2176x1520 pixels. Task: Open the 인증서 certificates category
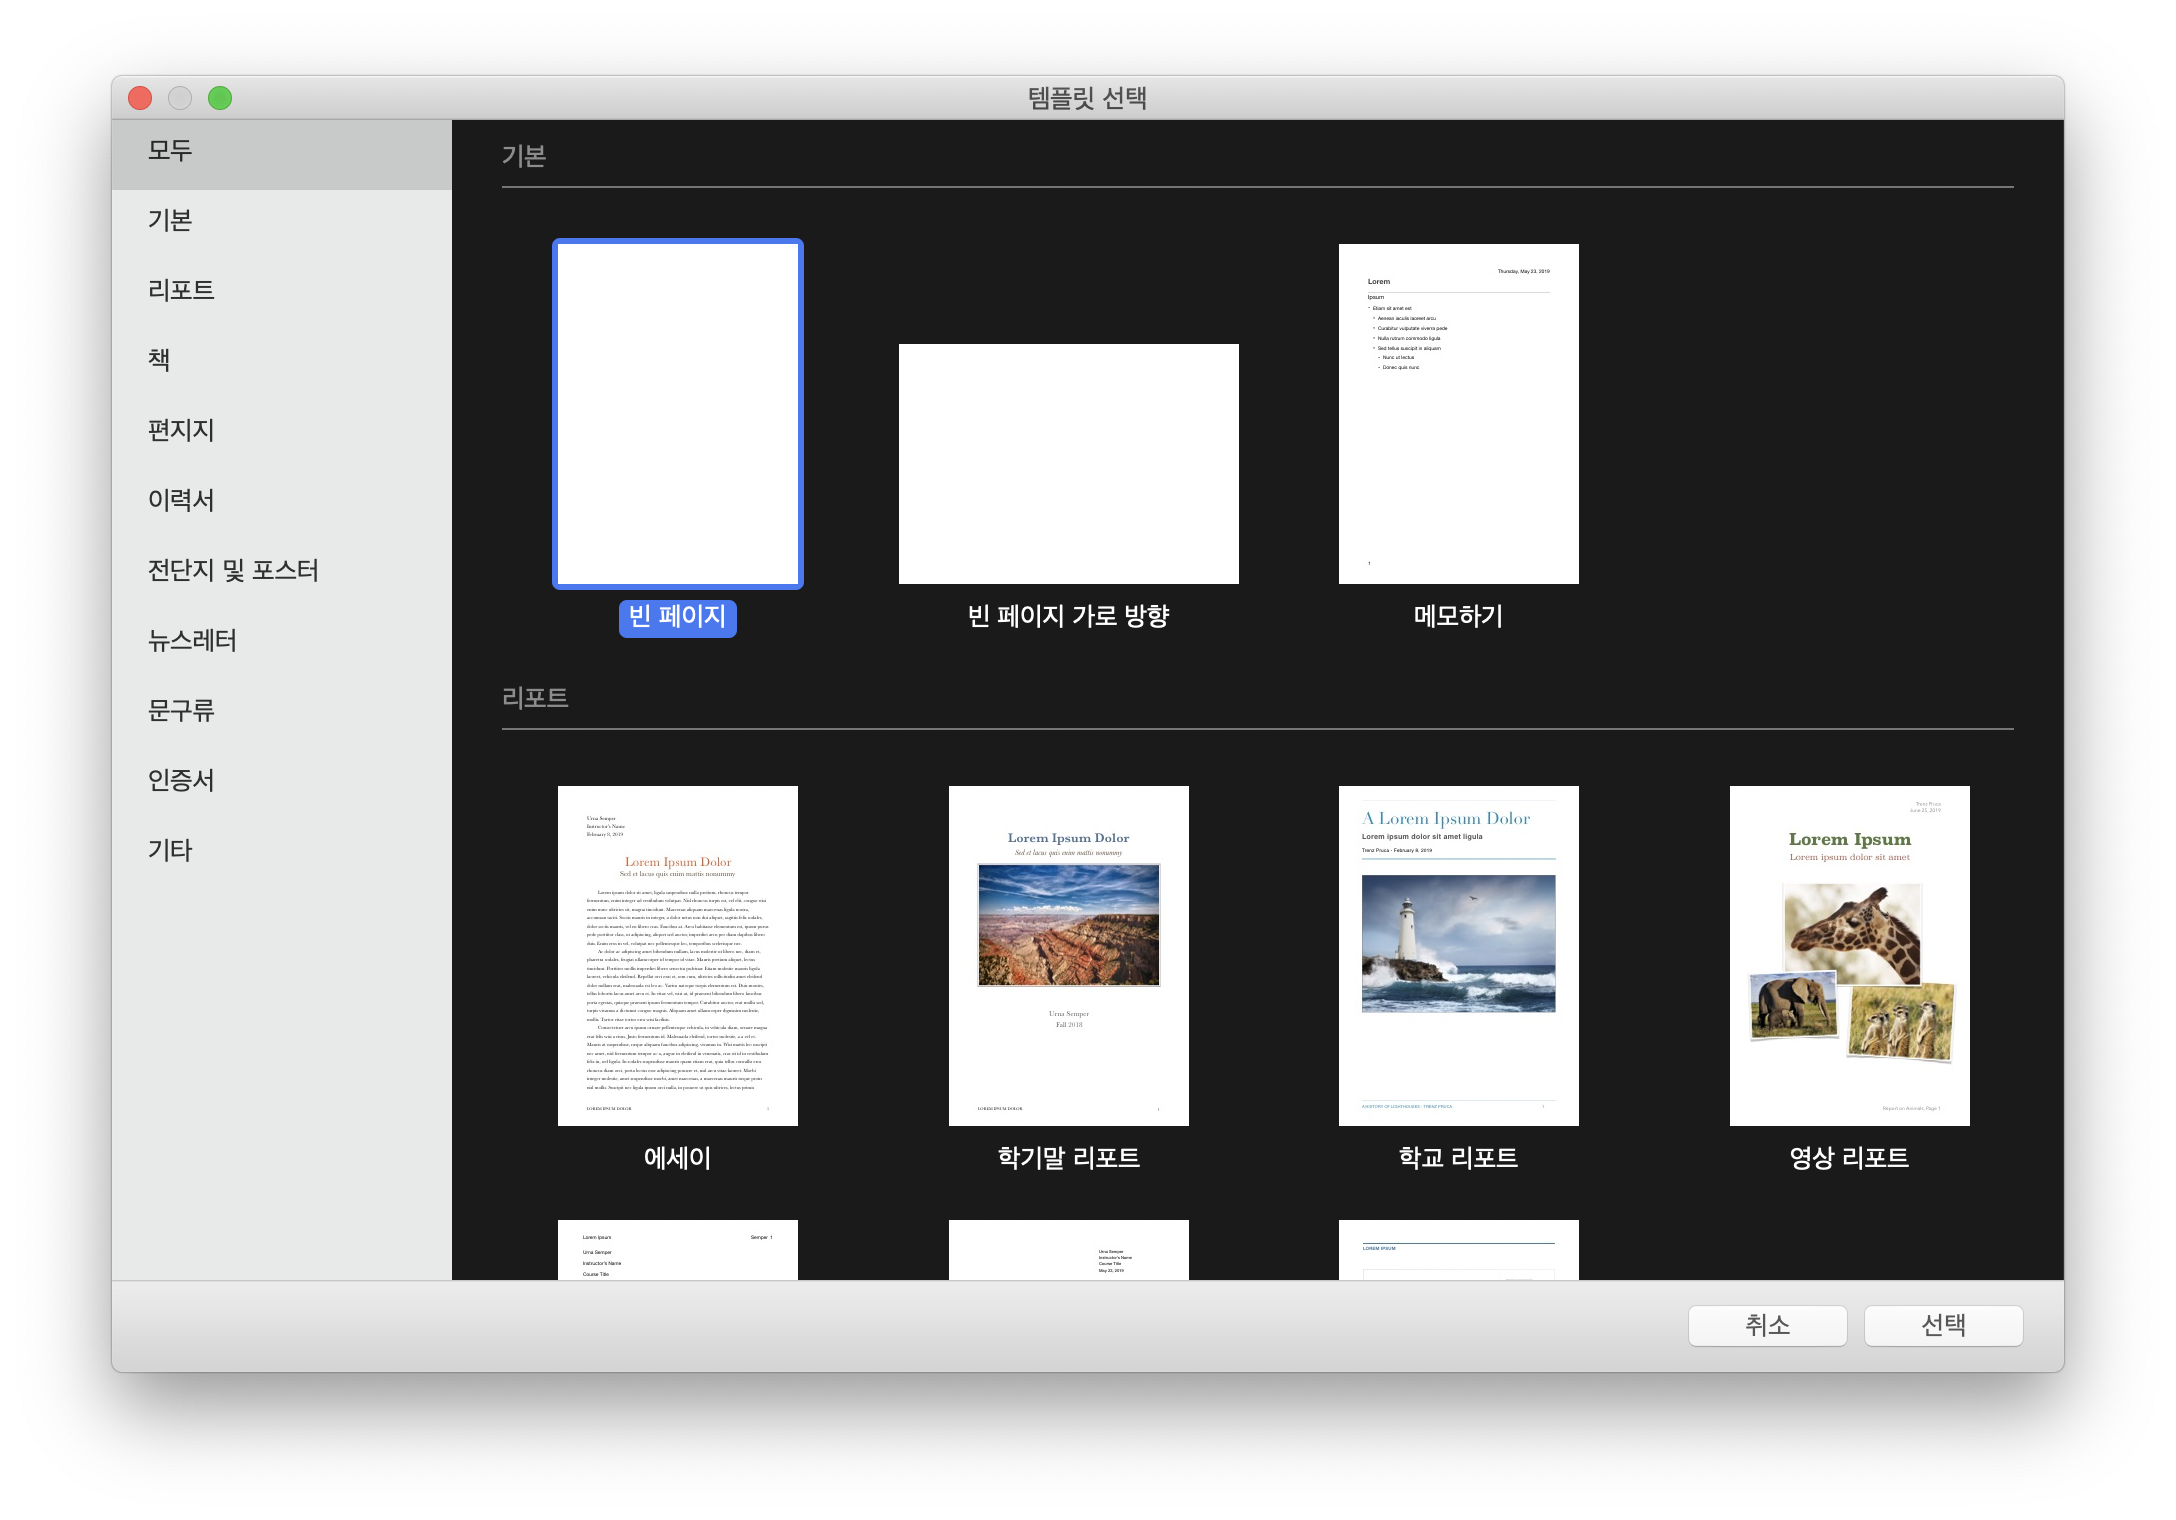click(x=181, y=781)
